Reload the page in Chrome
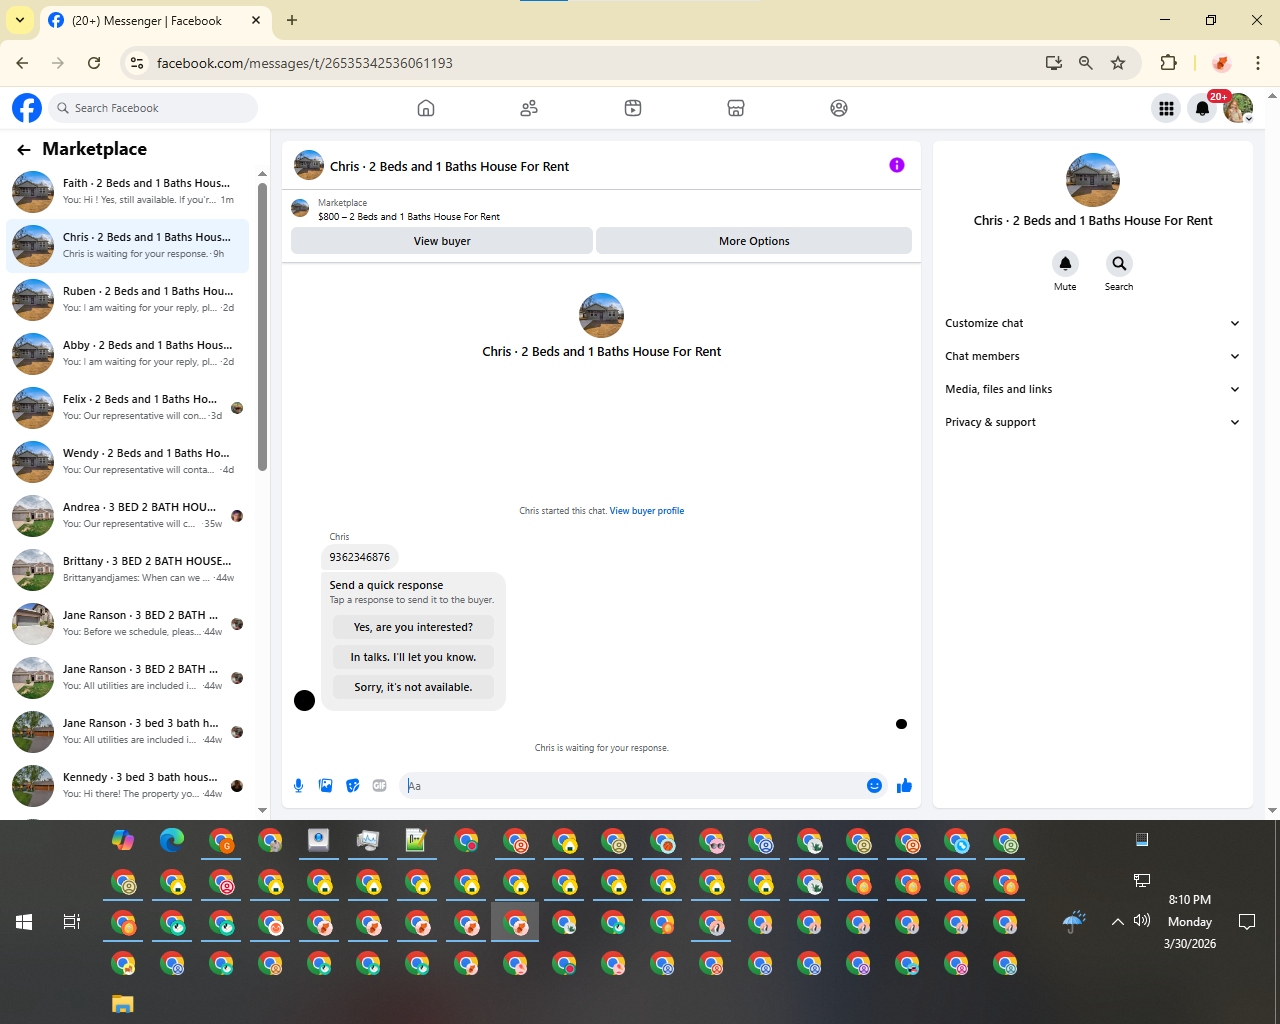Viewport: 1280px width, 1024px height. click(x=94, y=63)
